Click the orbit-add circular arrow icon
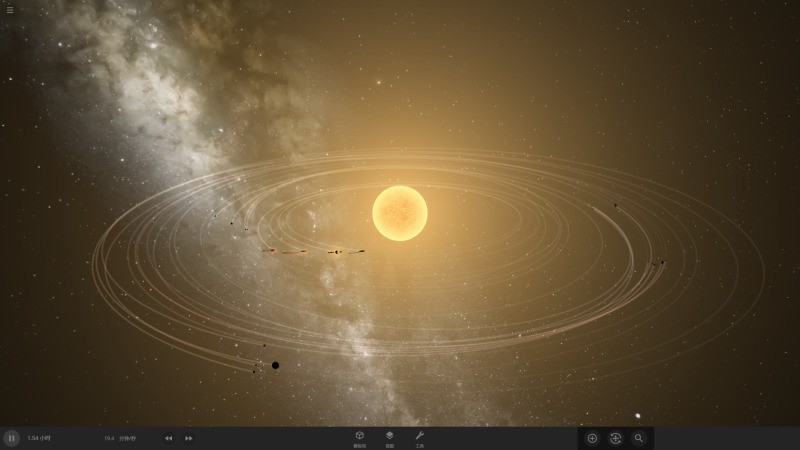 coord(615,438)
